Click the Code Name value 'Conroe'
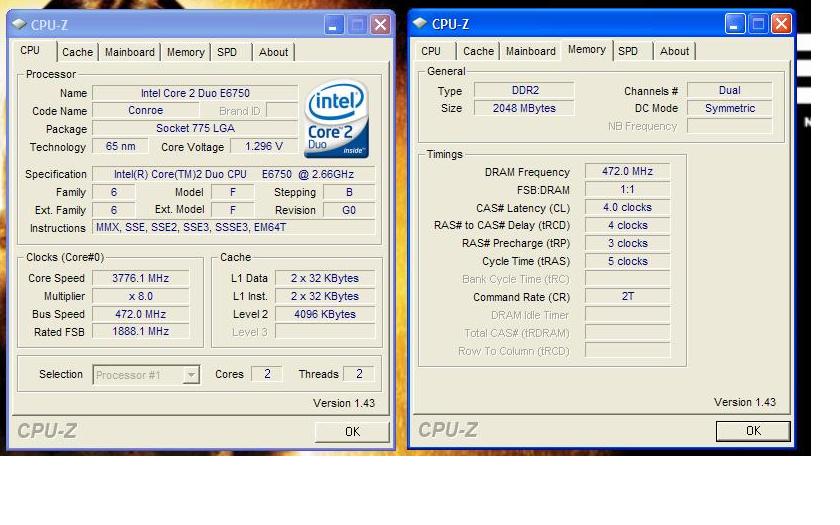 (x=146, y=110)
